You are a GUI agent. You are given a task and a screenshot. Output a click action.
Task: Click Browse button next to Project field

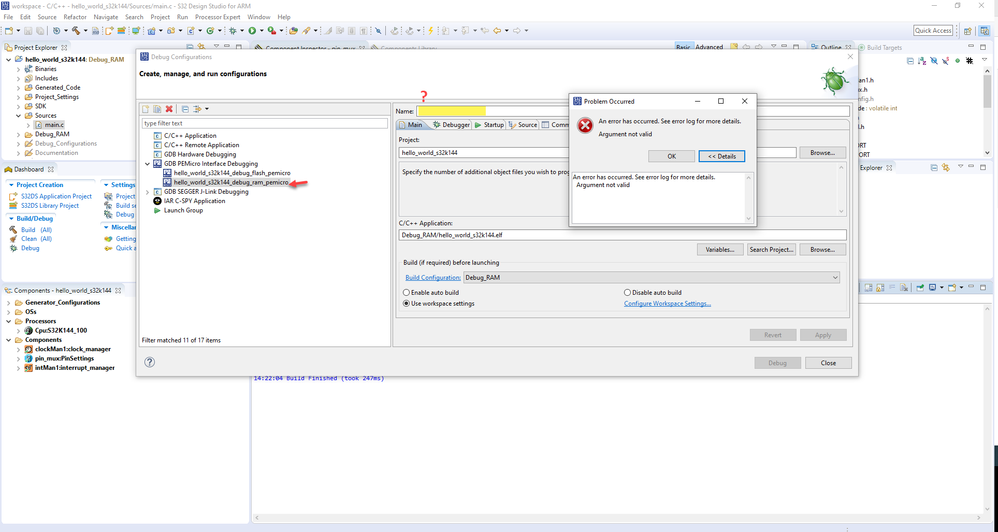pos(822,153)
